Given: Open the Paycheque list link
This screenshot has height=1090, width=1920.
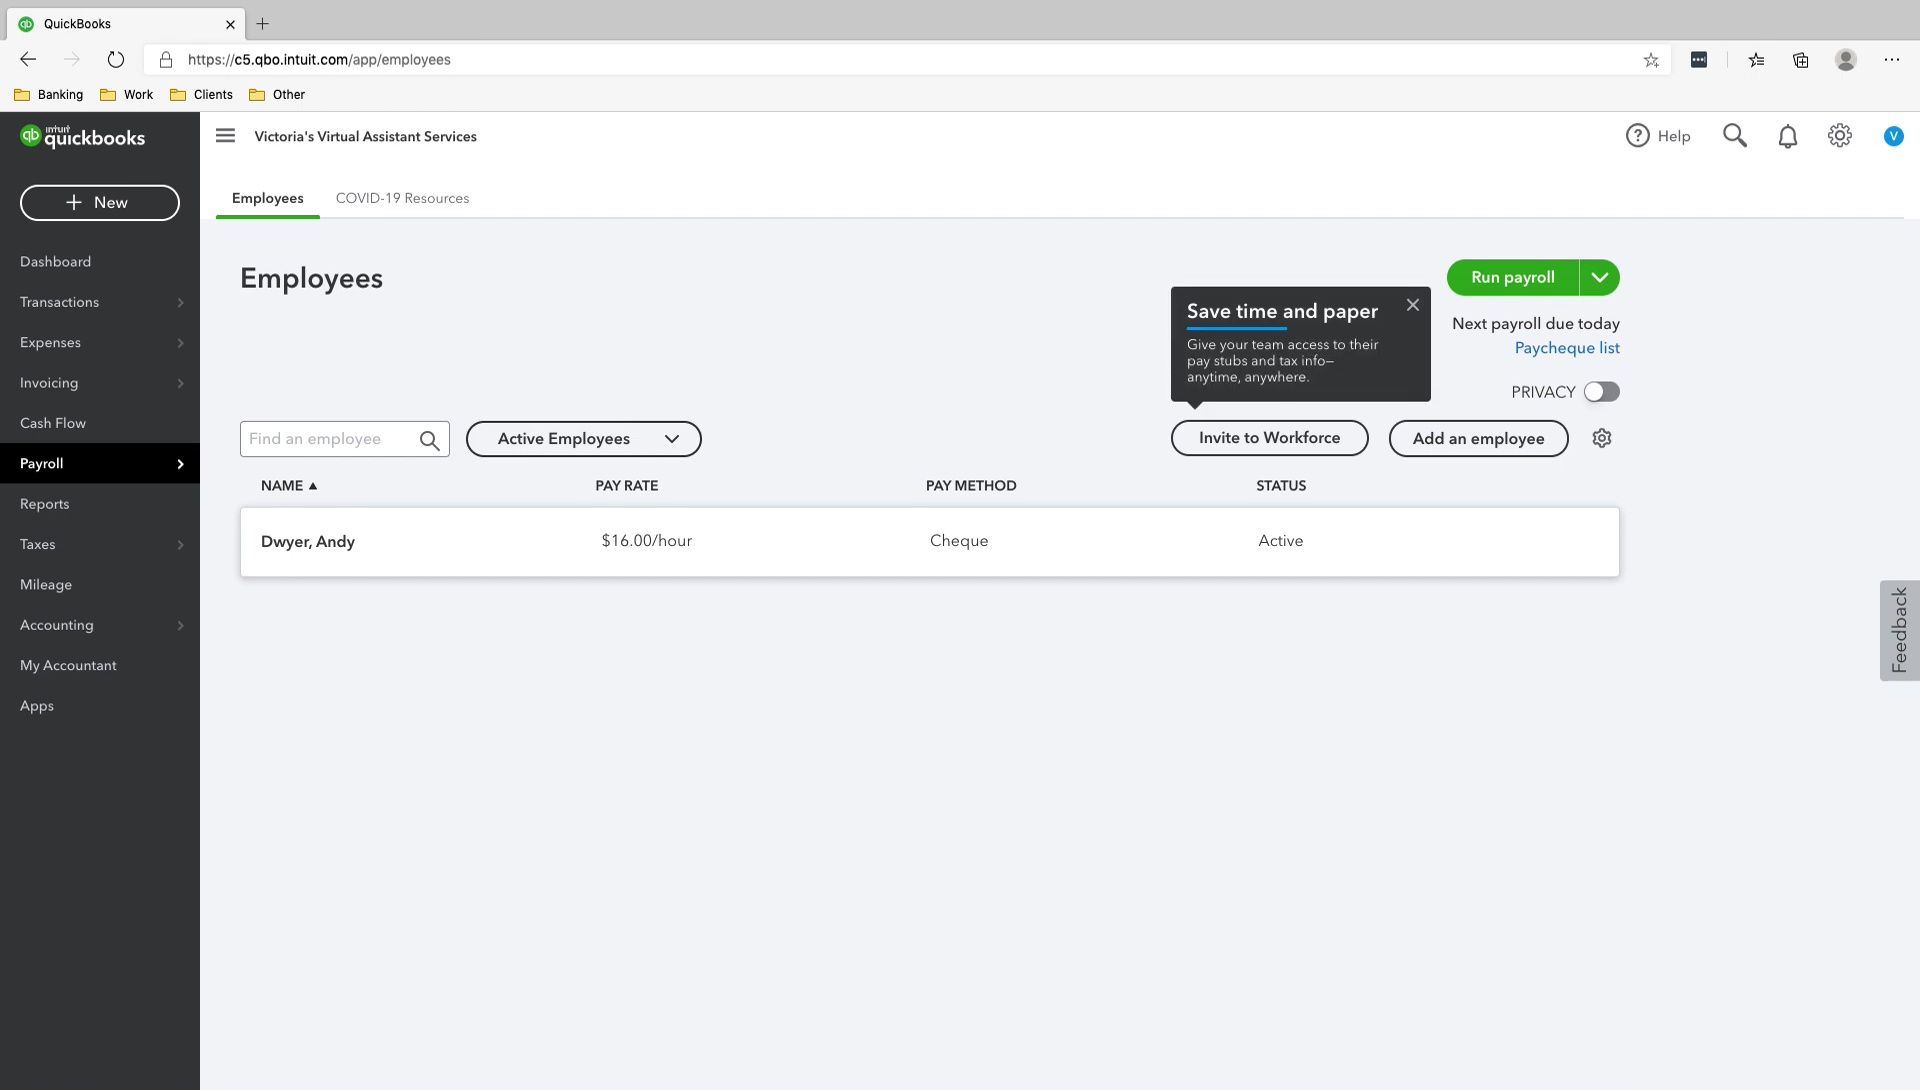Looking at the screenshot, I should pos(1567,348).
